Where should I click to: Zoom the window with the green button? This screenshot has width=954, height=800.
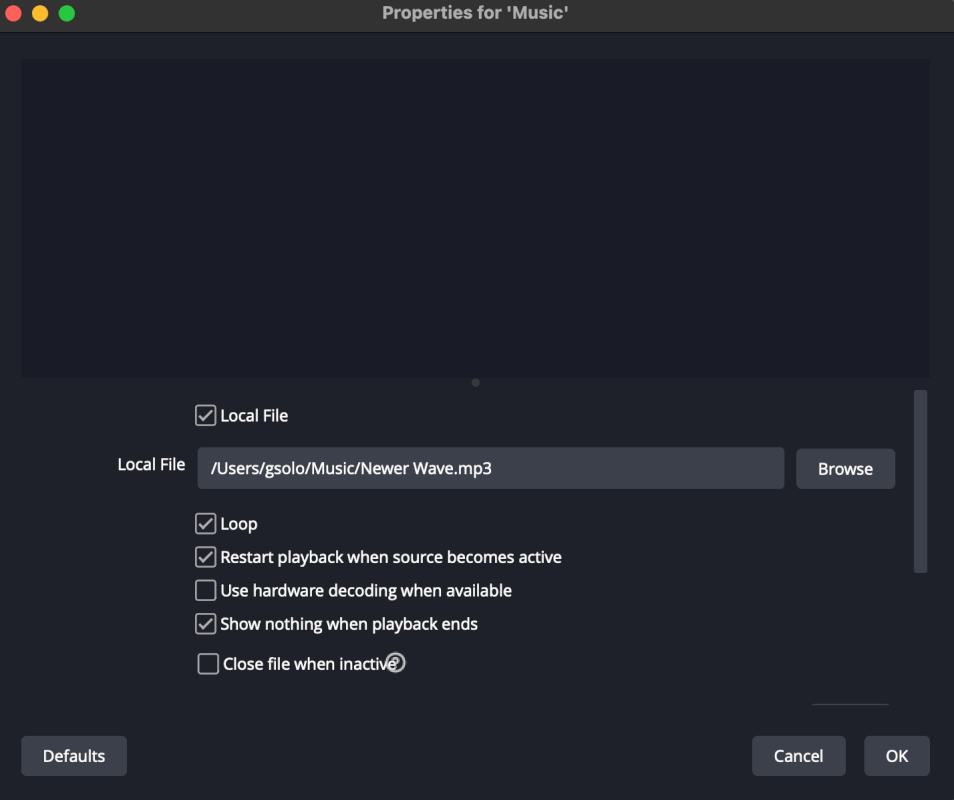[x=67, y=14]
